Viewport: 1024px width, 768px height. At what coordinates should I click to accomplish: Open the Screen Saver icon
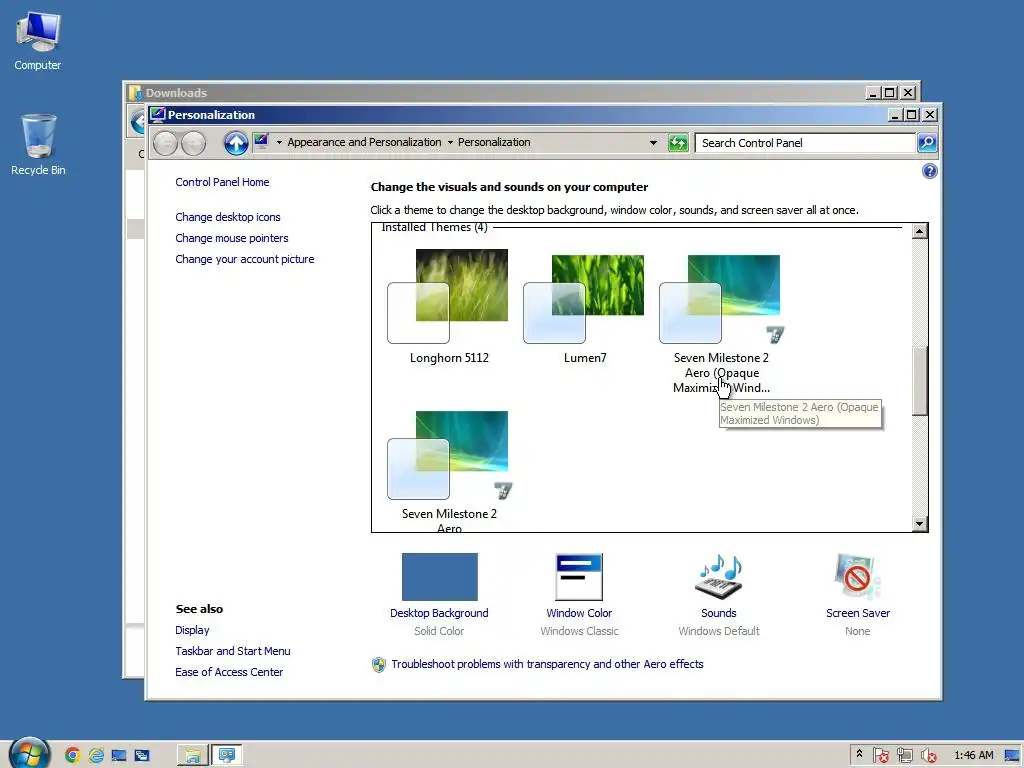(x=857, y=576)
